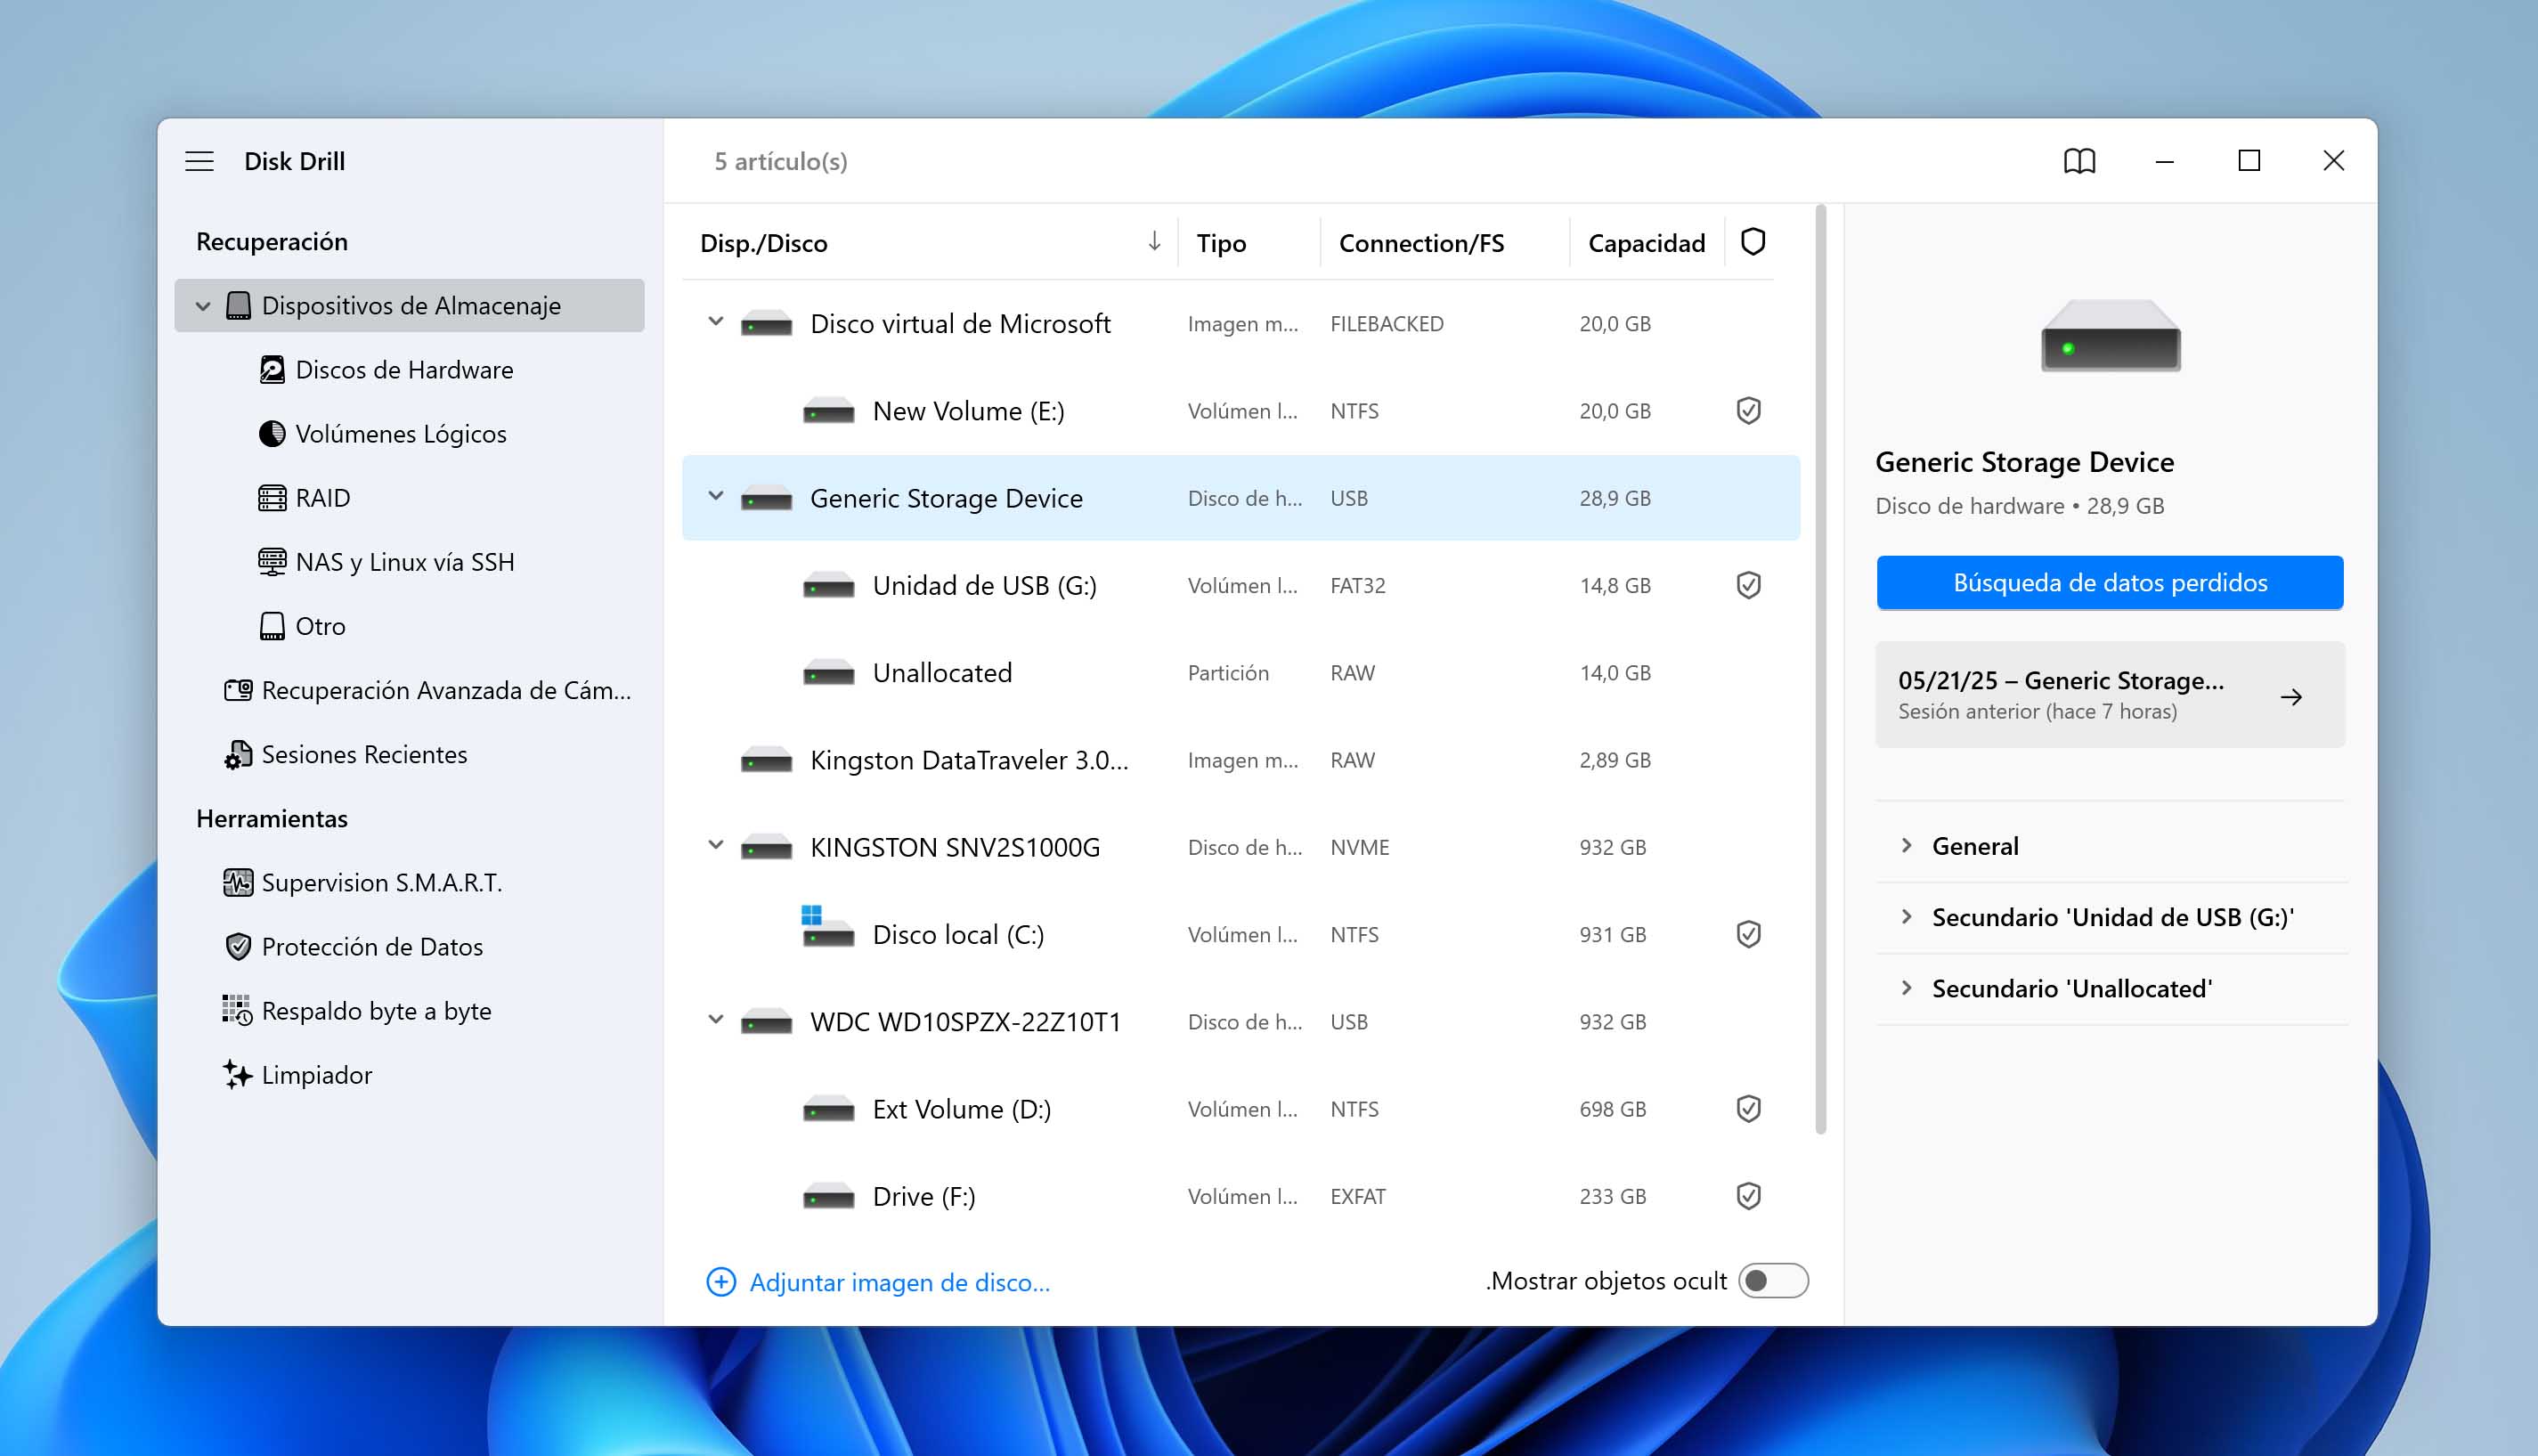Click the RAID server icon
This screenshot has width=2538, height=1456.
272,498
